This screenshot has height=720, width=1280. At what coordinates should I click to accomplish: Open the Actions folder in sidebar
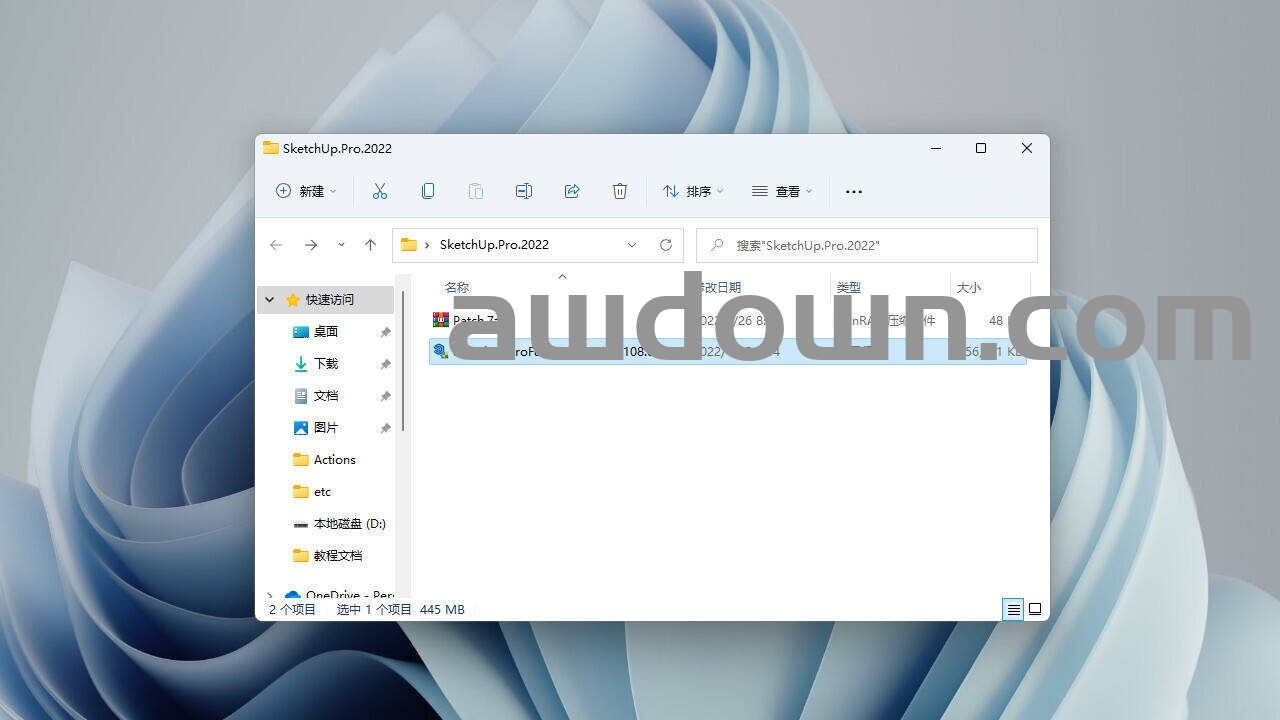click(x=334, y=460)
